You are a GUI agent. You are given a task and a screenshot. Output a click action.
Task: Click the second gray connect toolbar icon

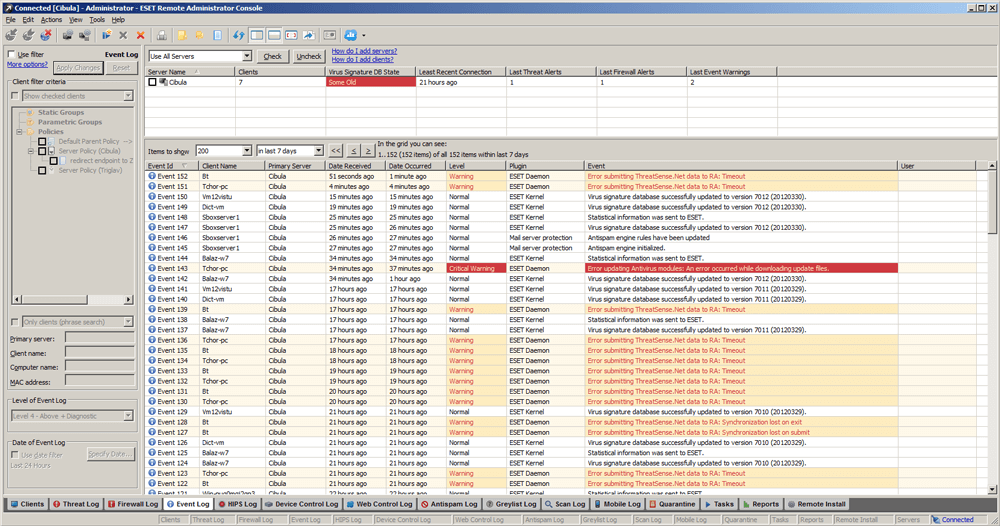28,35
